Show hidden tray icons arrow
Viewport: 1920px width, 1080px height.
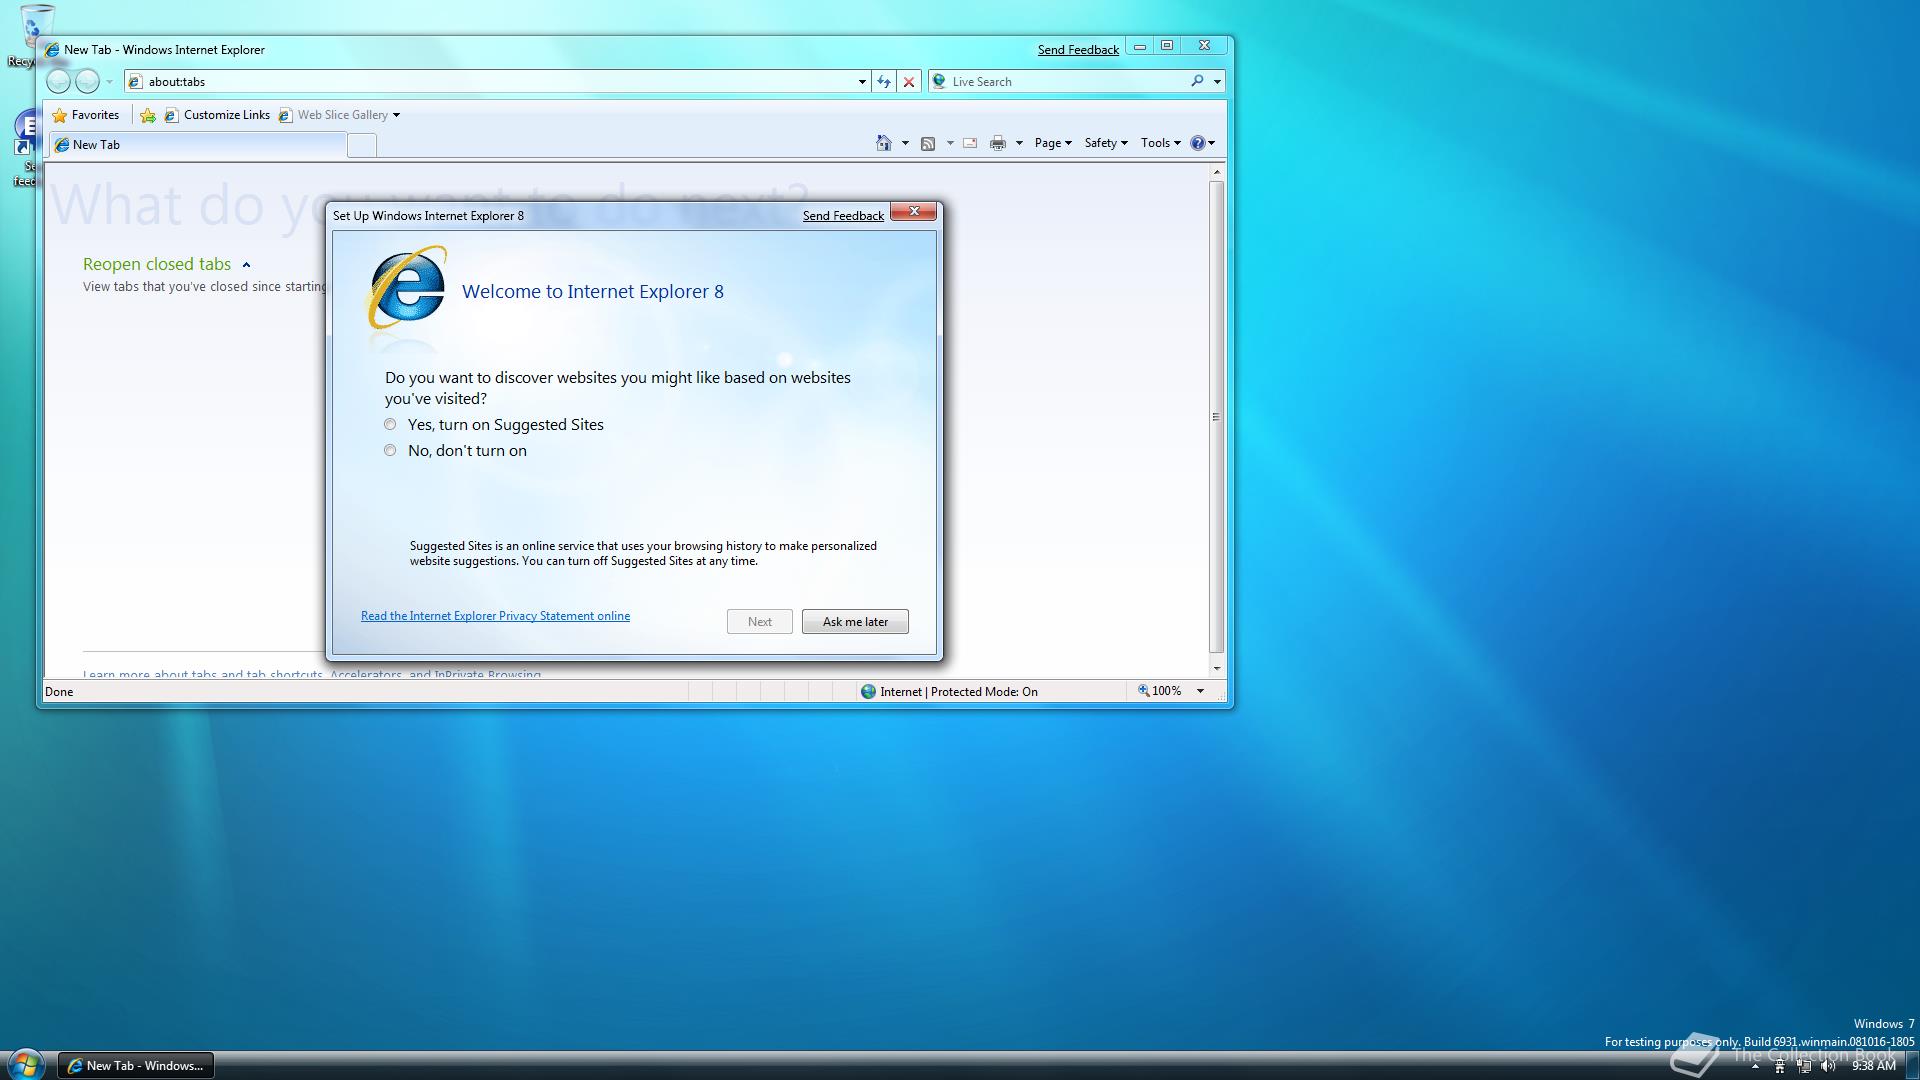point(1755,1066)
